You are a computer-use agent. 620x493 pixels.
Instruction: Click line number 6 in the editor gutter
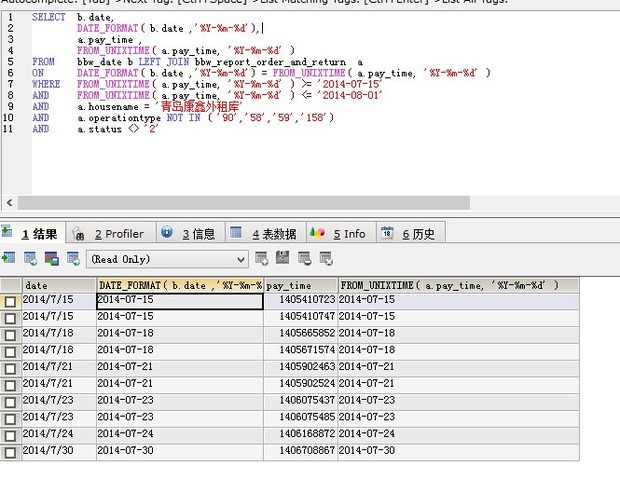(10, 73)
